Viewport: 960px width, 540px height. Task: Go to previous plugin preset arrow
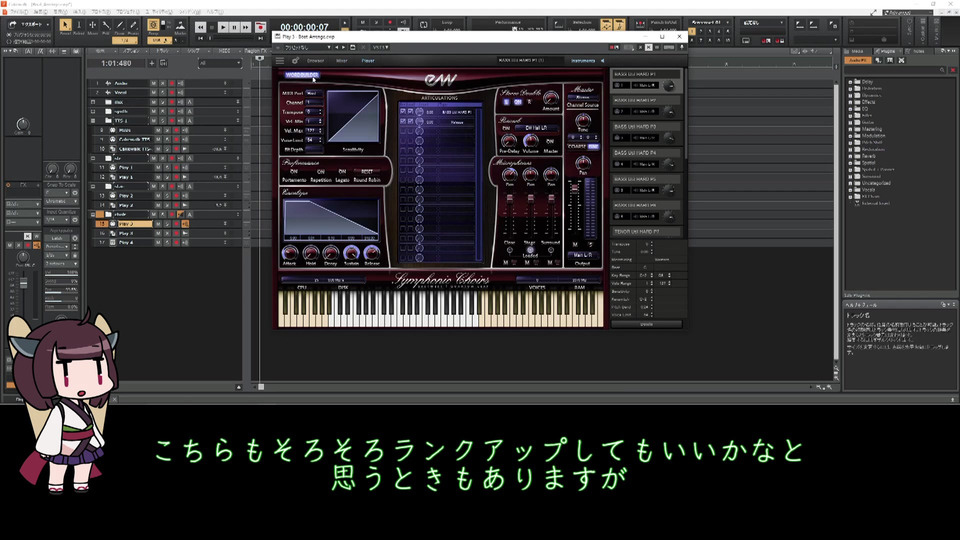(336, 47)
